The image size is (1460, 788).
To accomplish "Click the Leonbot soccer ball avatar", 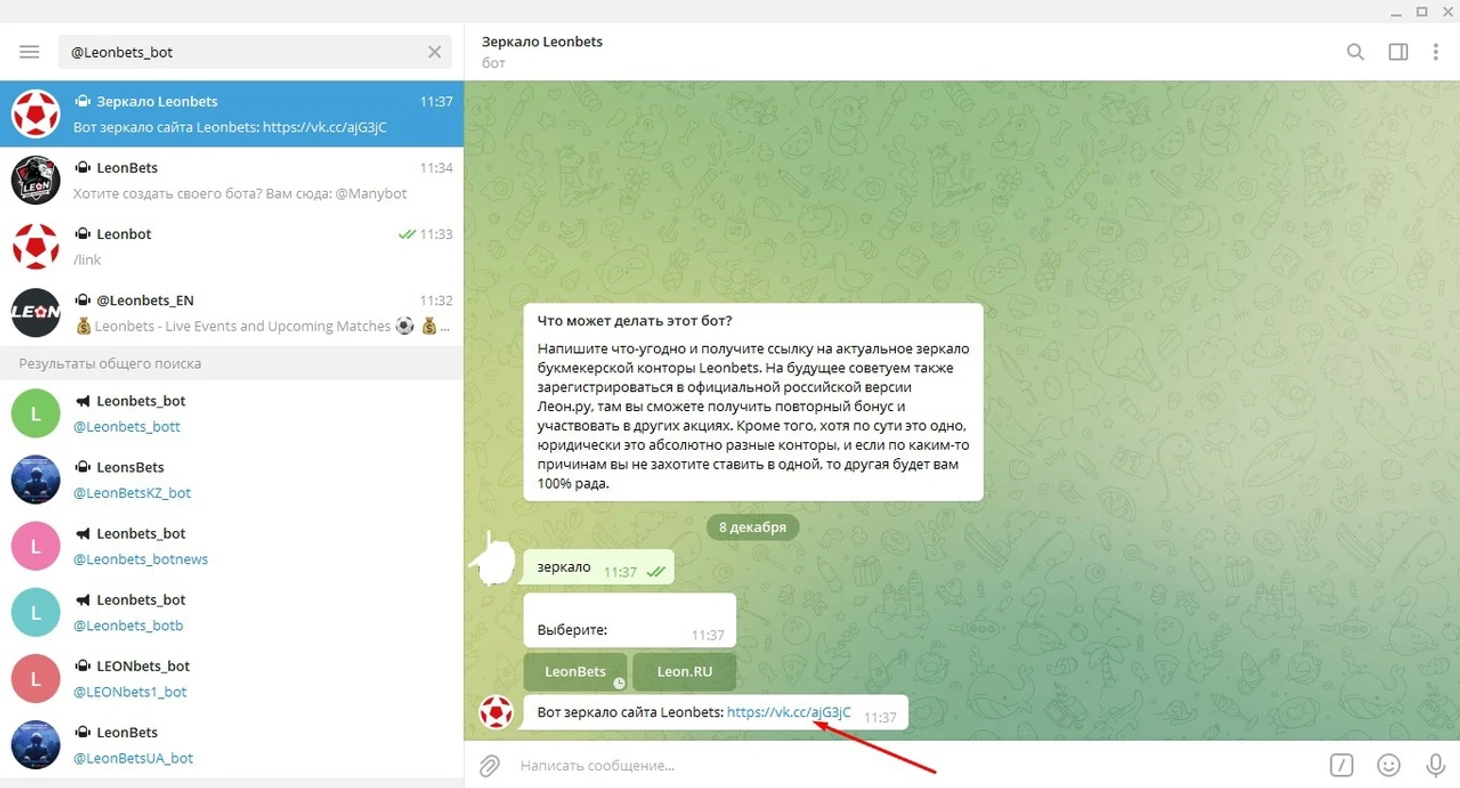I will (x=36, y=246).
